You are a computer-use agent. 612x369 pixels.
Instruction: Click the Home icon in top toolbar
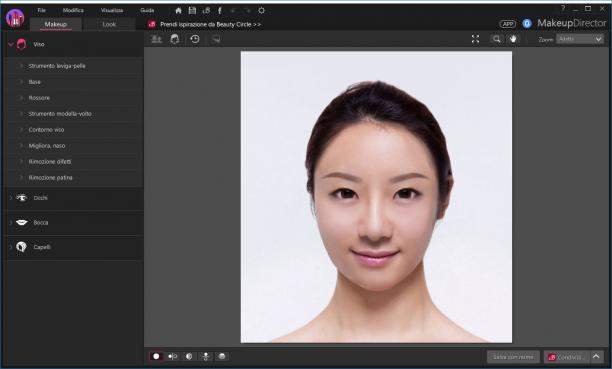point(178,11)
